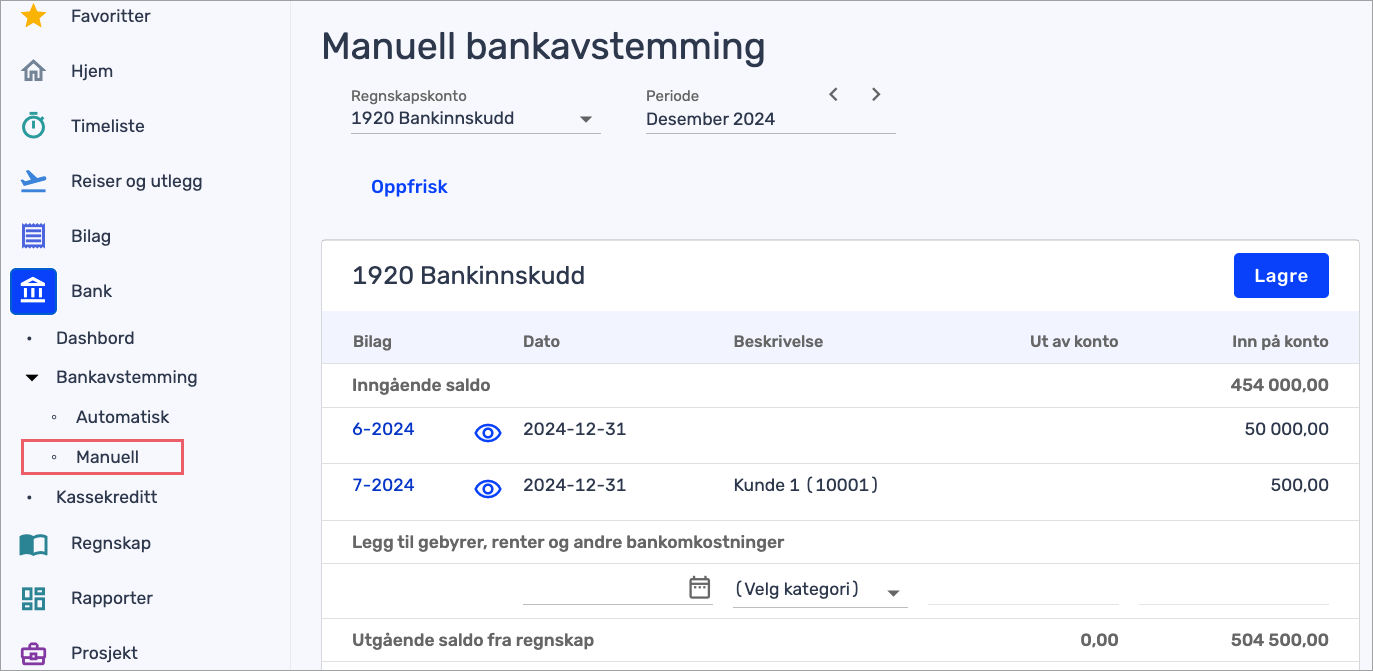
Task: Click the Favoritter star icon
Action: 33,16
